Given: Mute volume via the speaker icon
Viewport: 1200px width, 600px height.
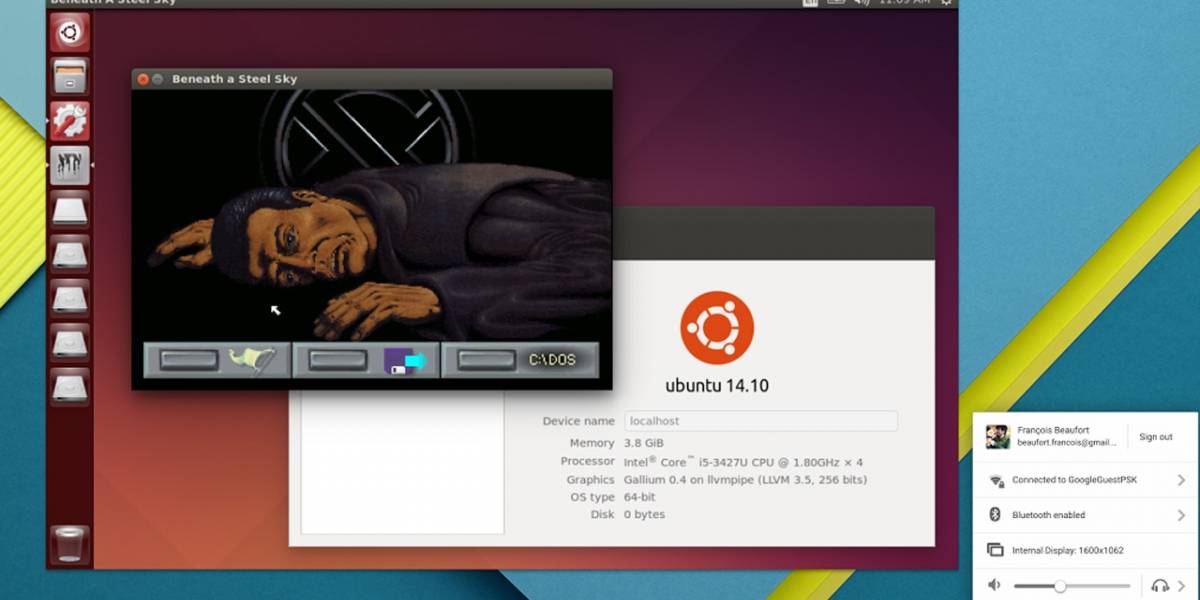Looking at the screenshot, I should tap(995, 585).
